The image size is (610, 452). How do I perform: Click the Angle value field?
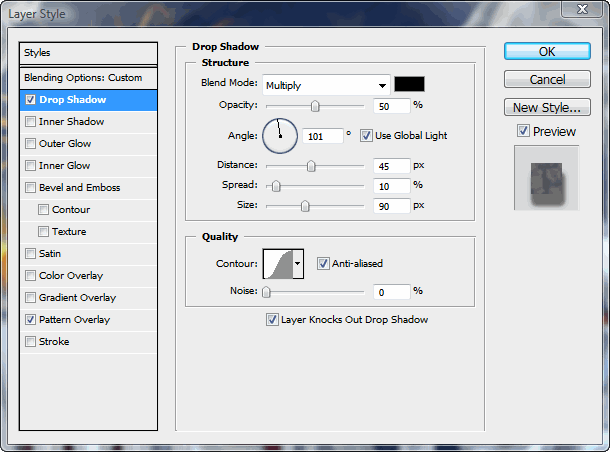(323, 136)
